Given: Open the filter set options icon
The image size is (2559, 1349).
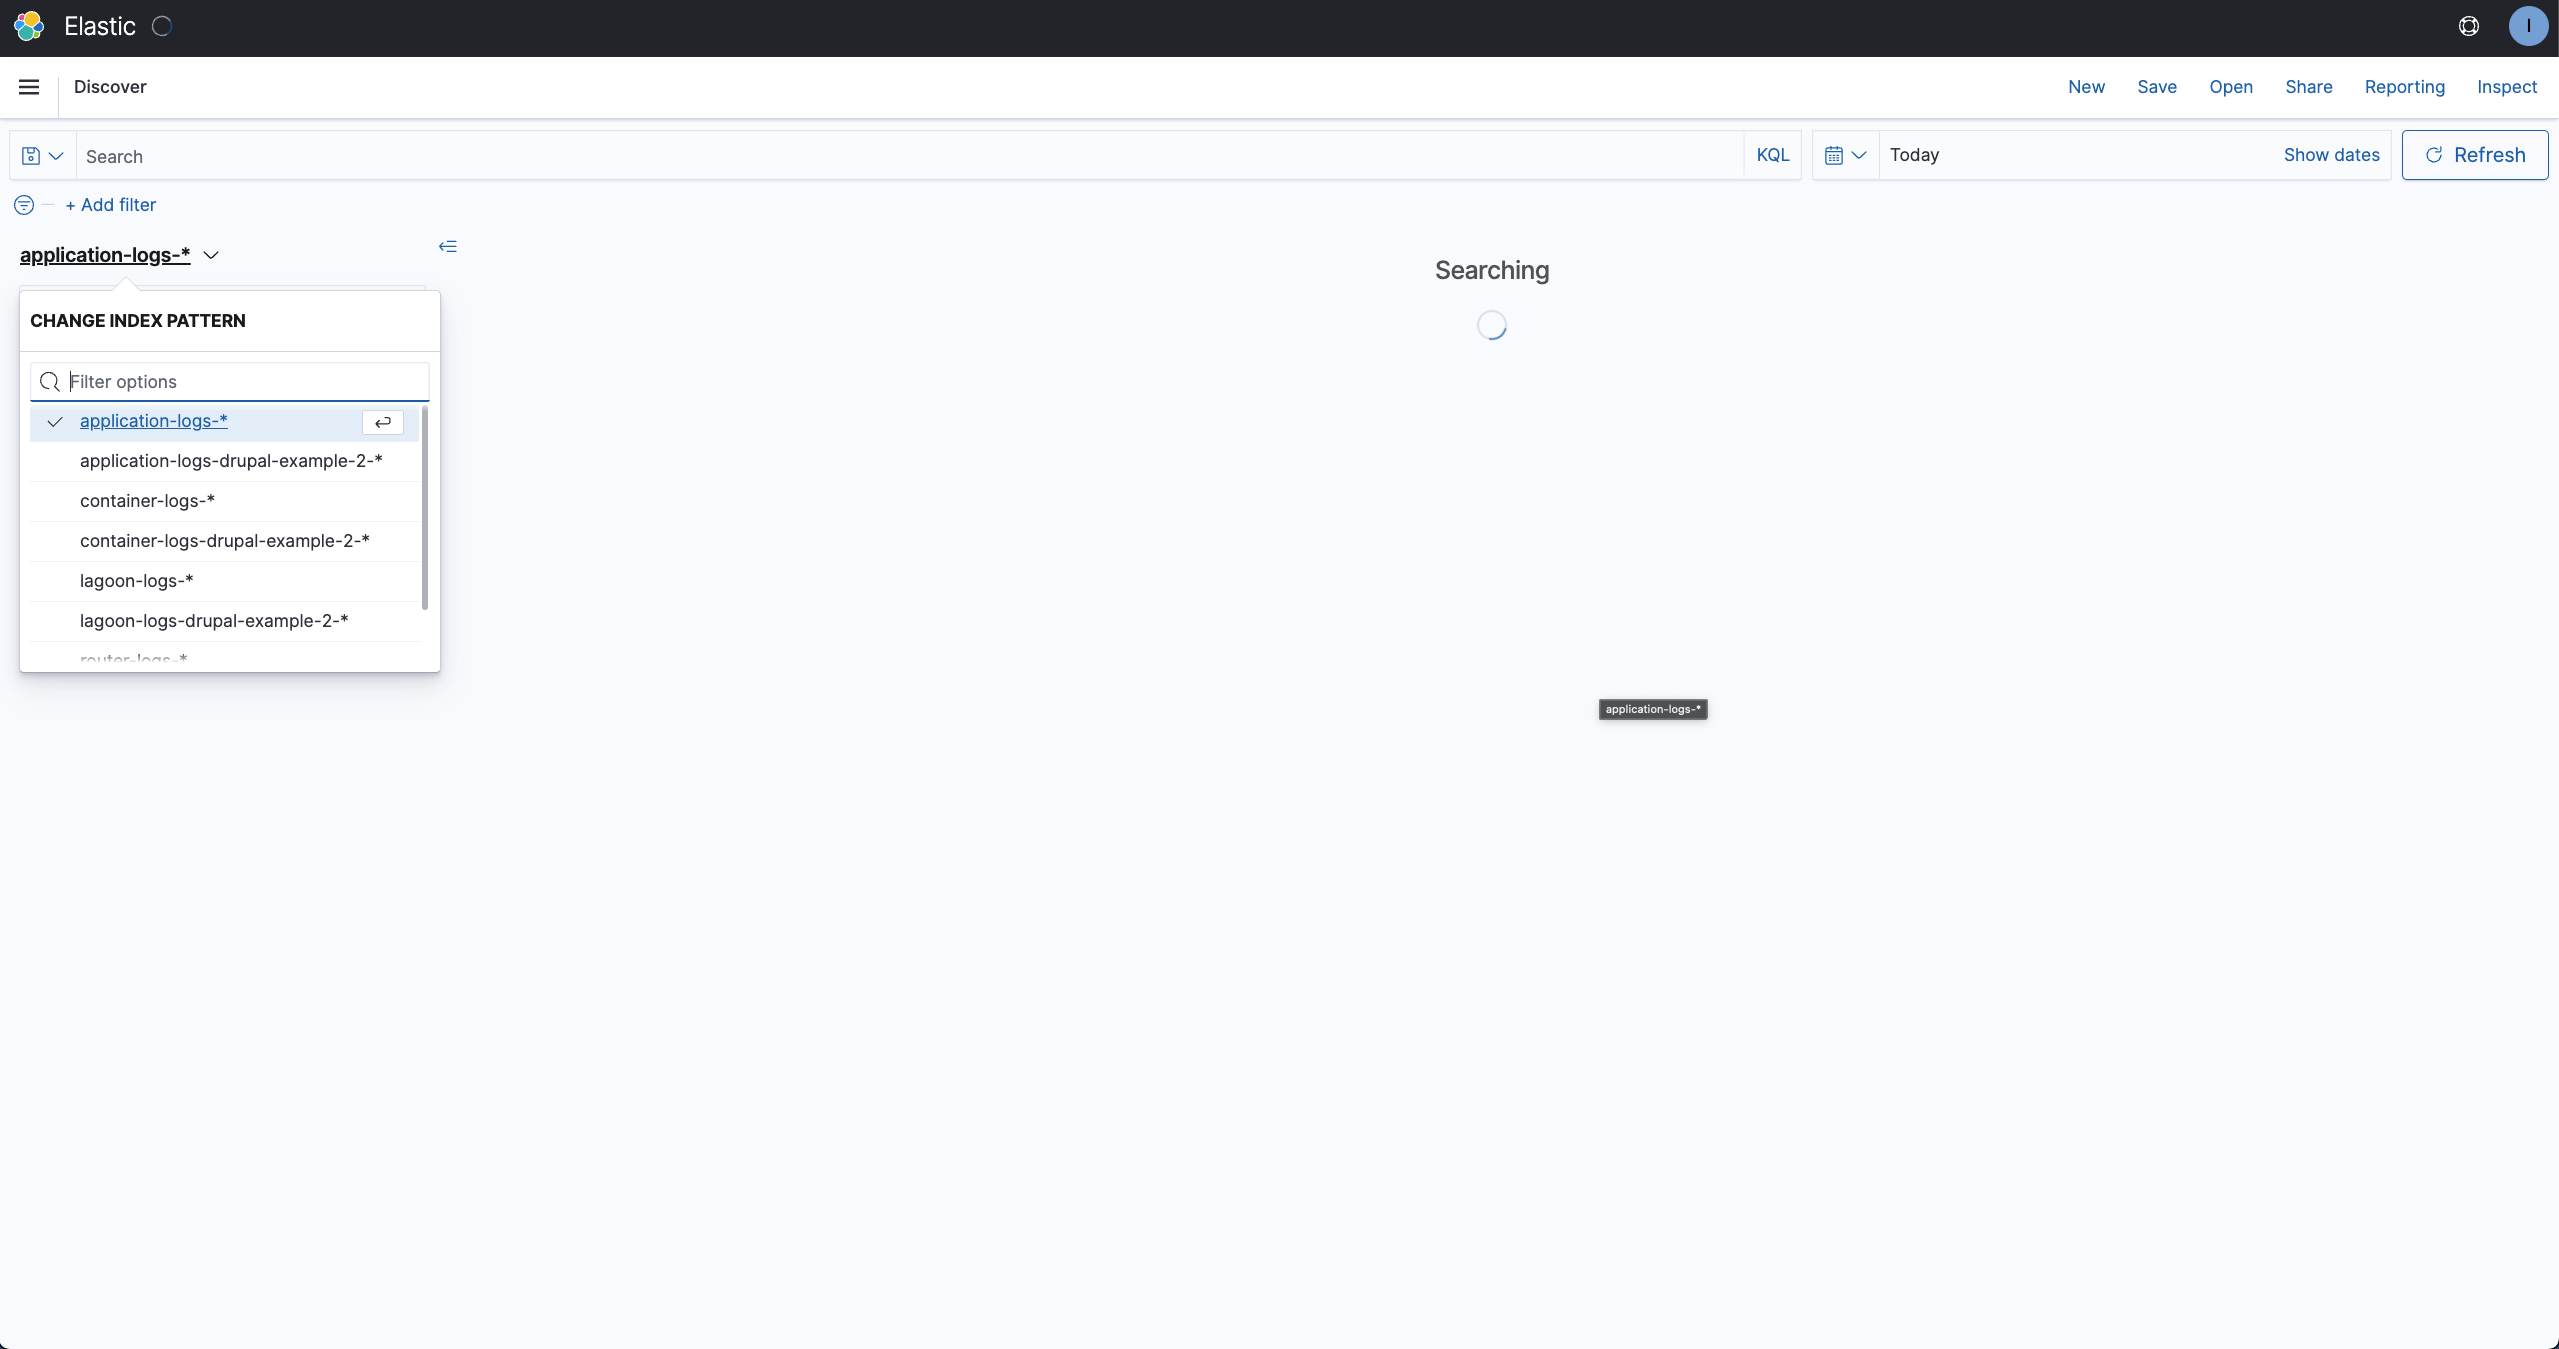Looking at the screenshot, I should coord(22,205).
